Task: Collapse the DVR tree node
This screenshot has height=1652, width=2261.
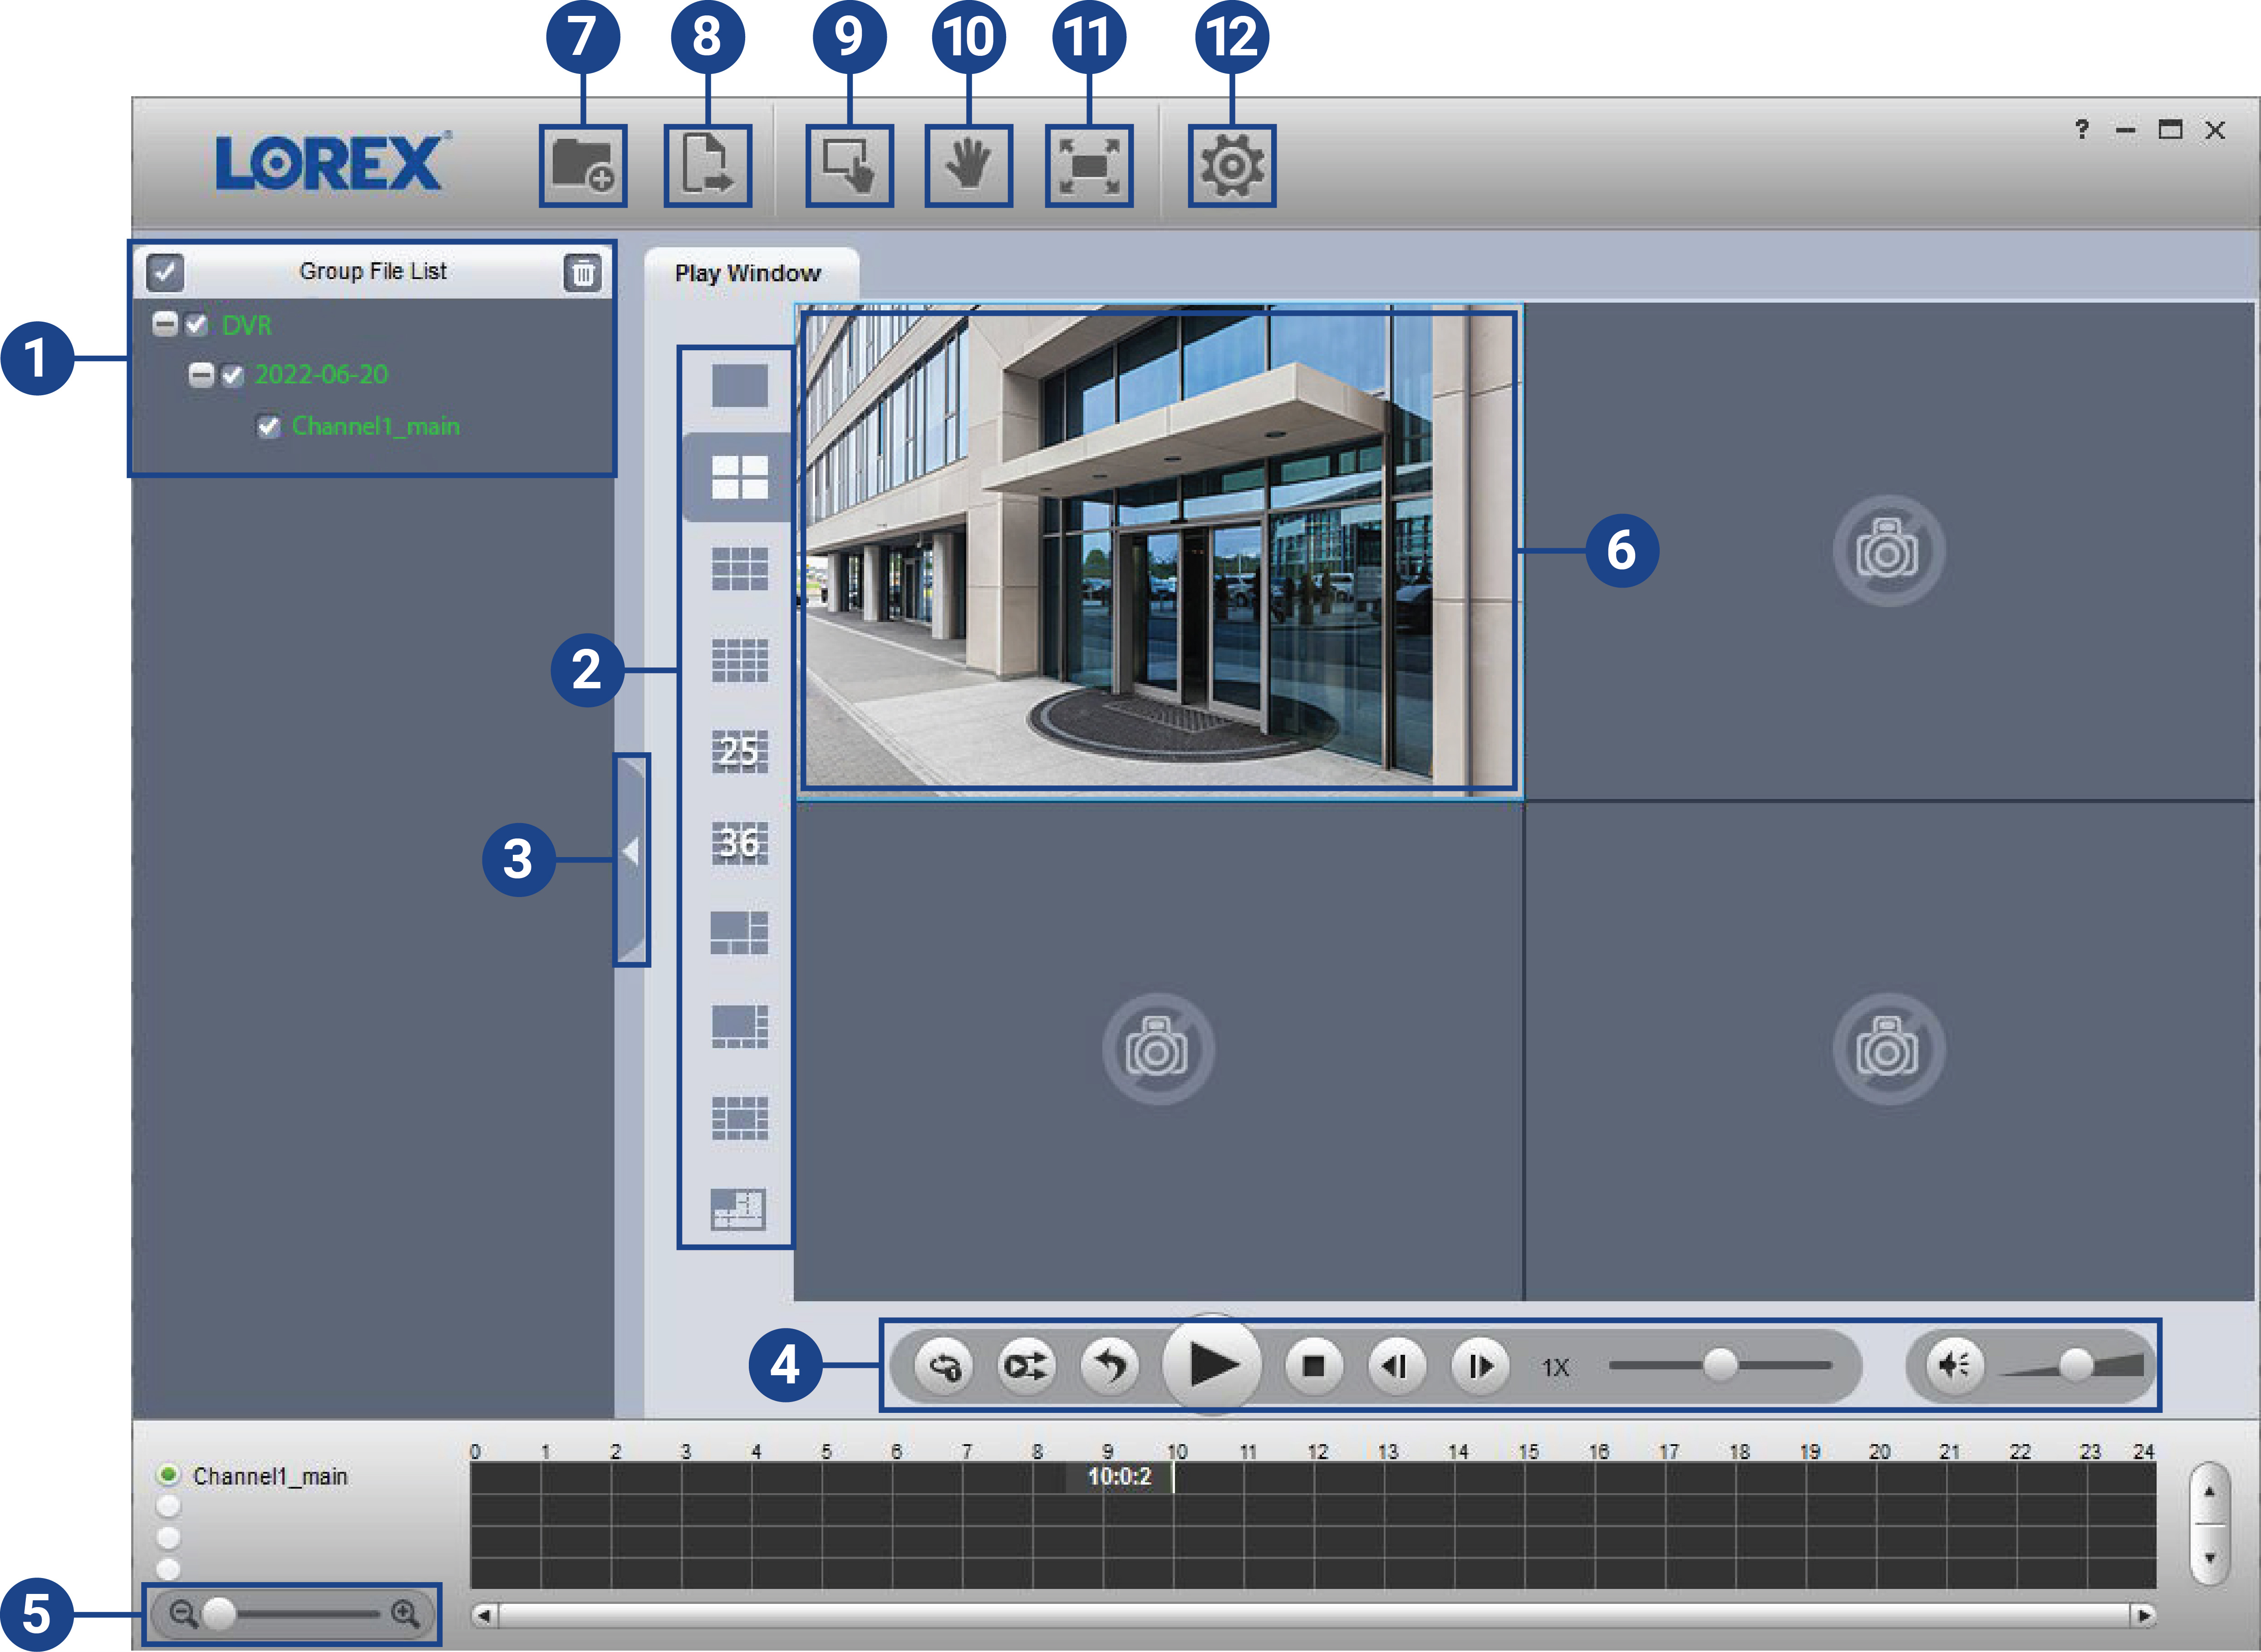Action: click(x=165, y=324)
